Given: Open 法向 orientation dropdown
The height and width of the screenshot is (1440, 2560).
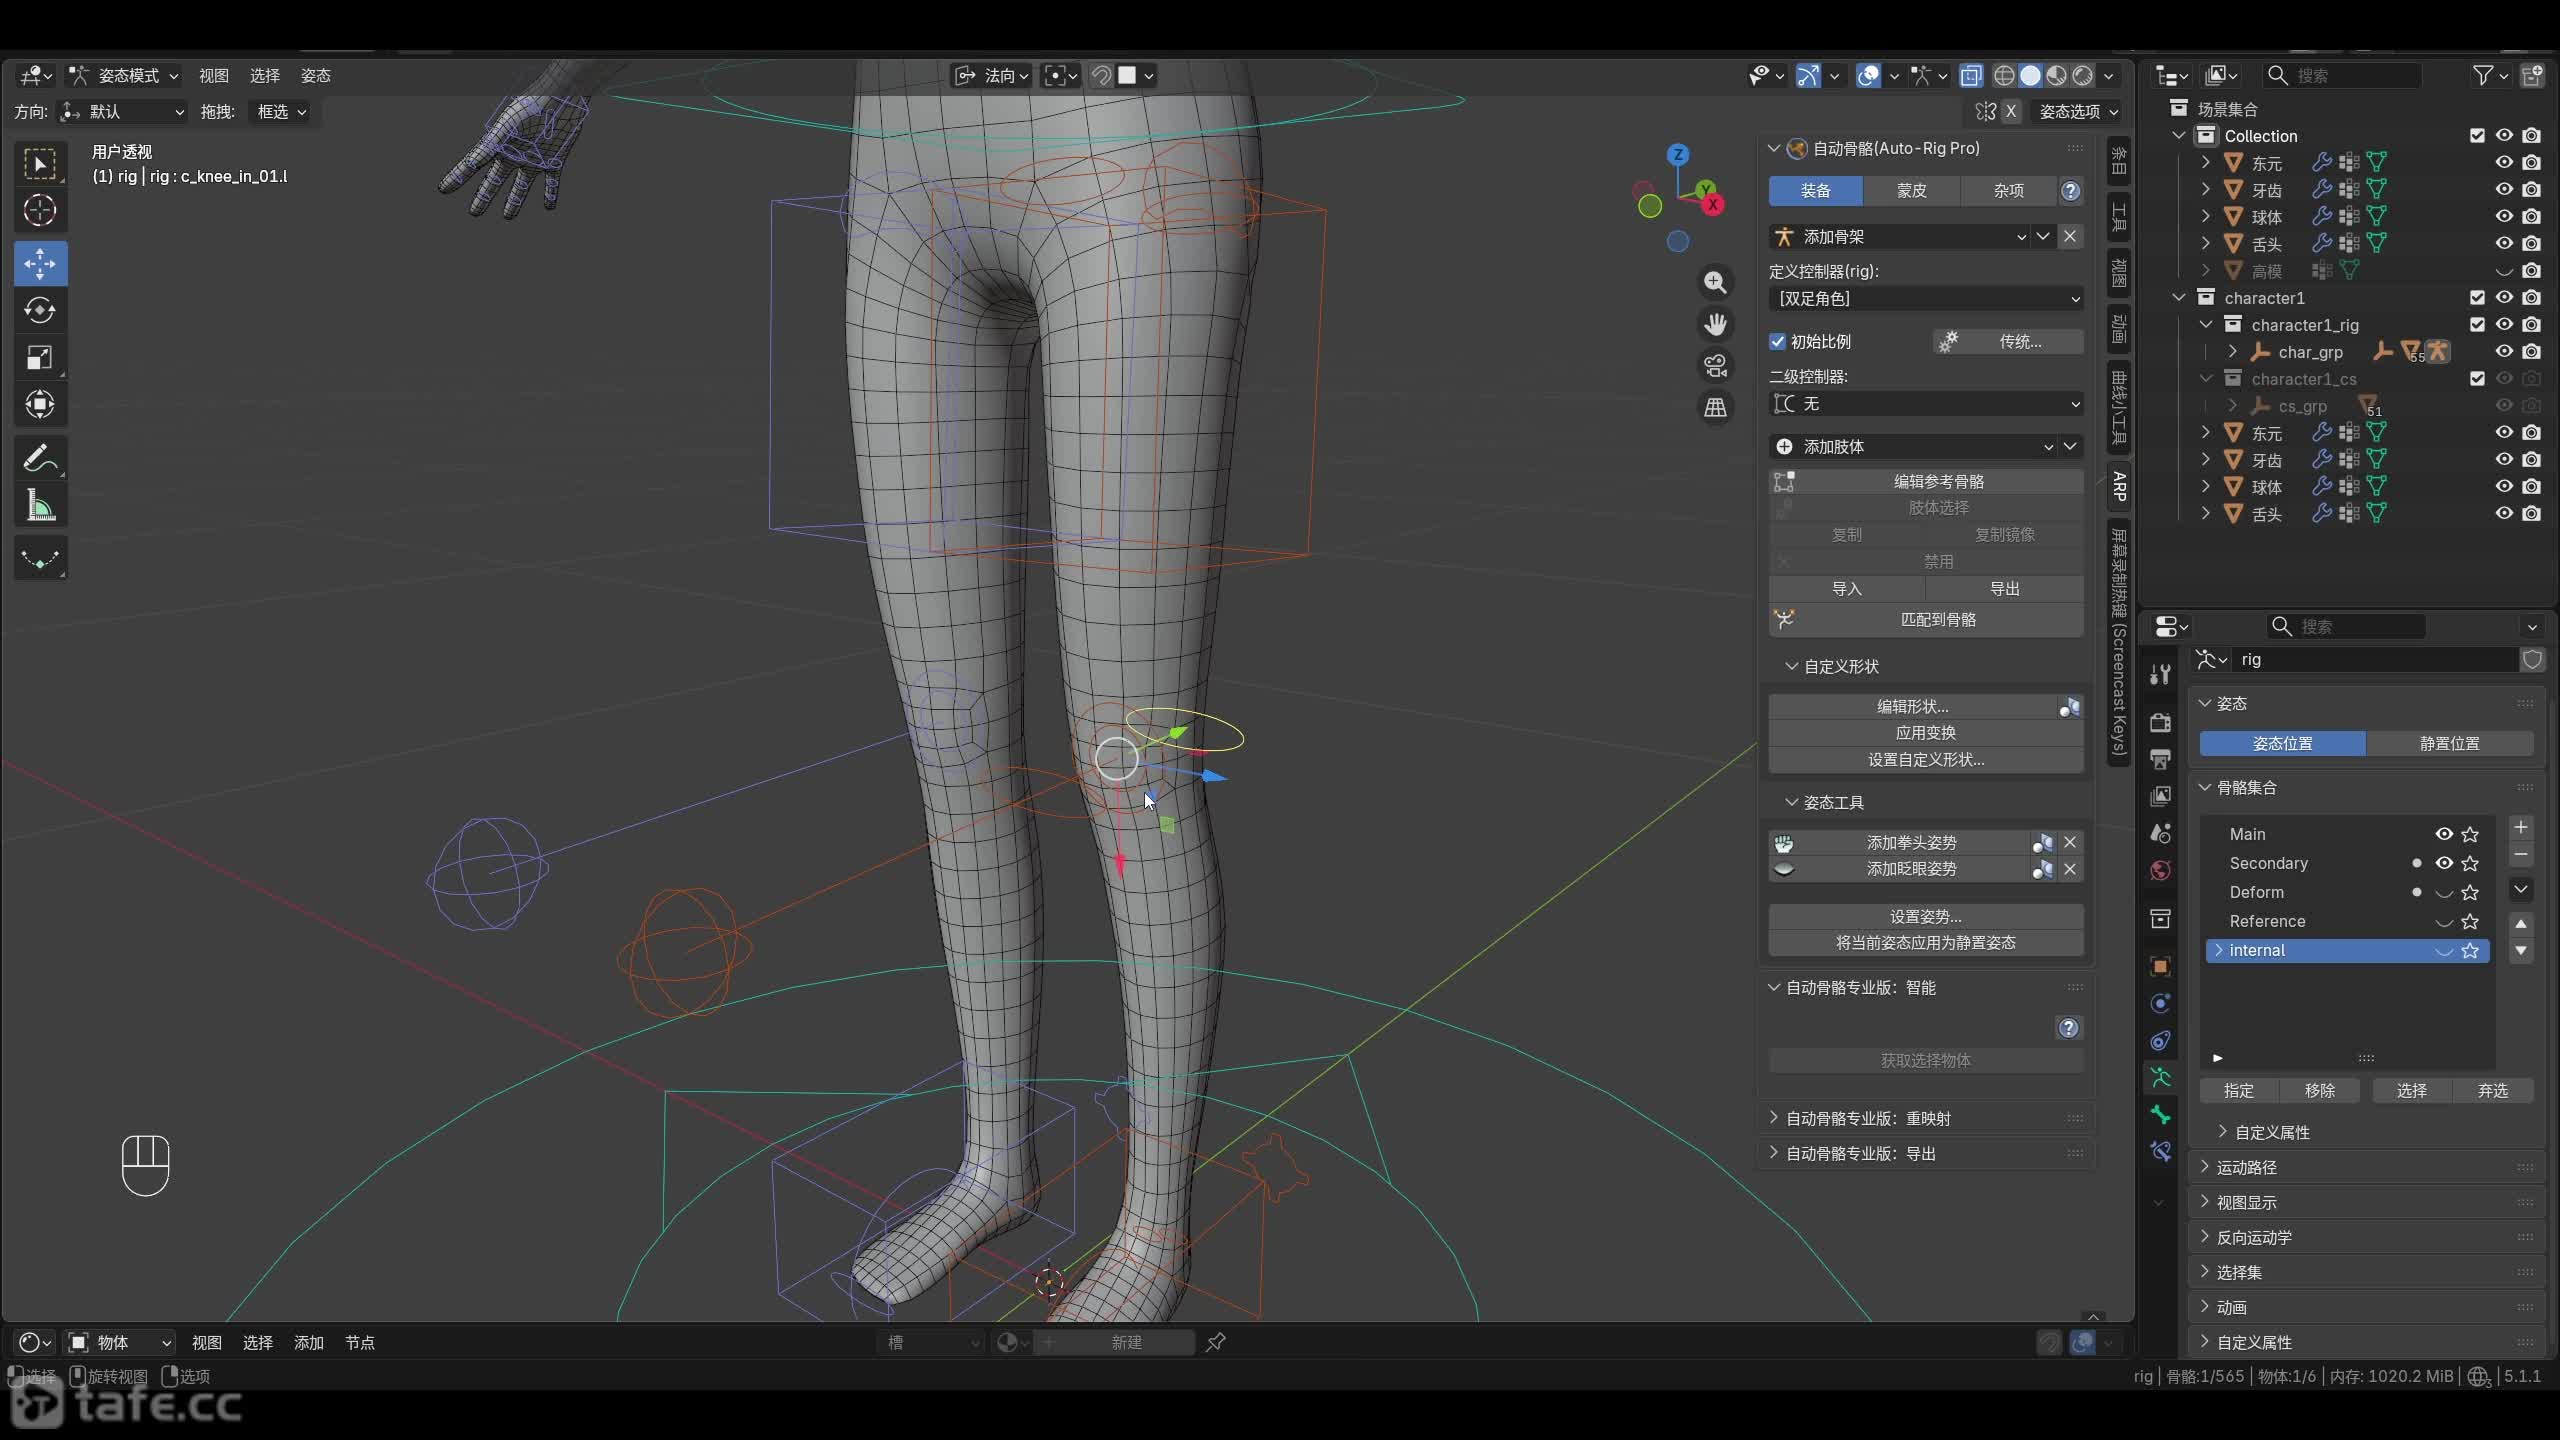Looking at the screenshot, I should pos(990,76).
